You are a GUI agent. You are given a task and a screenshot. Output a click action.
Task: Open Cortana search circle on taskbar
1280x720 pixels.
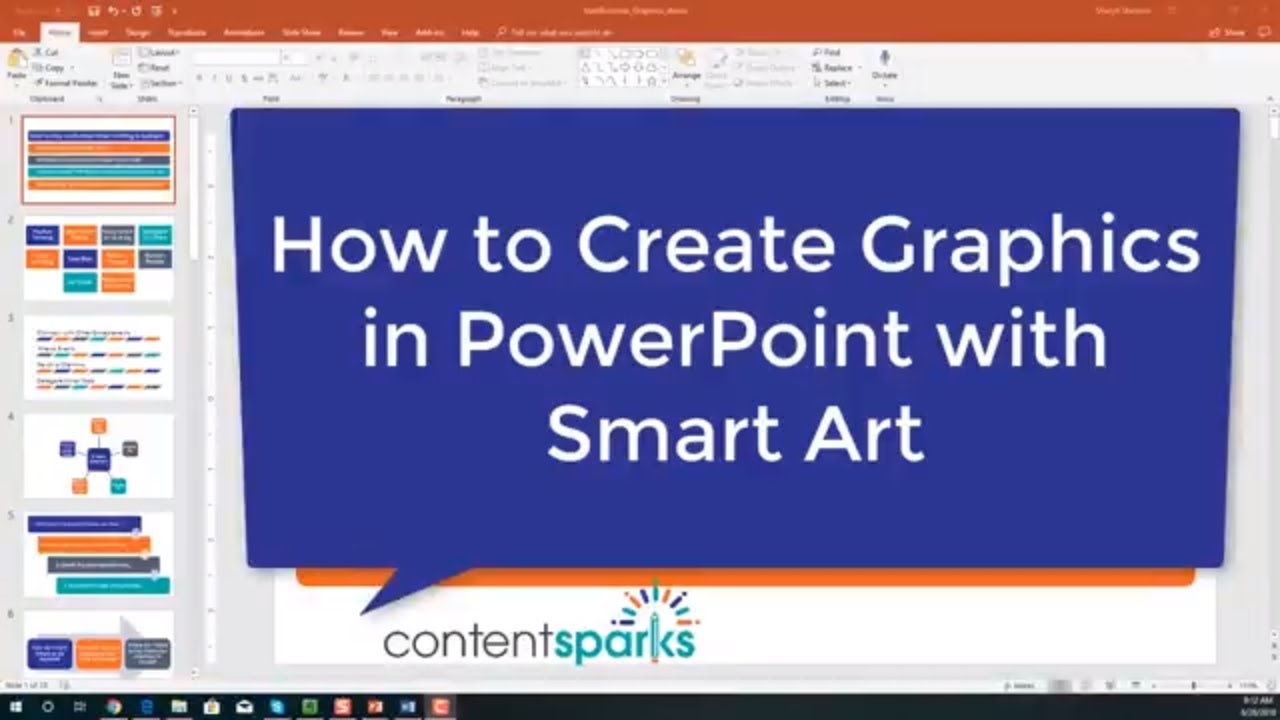[x=47, y=706]
